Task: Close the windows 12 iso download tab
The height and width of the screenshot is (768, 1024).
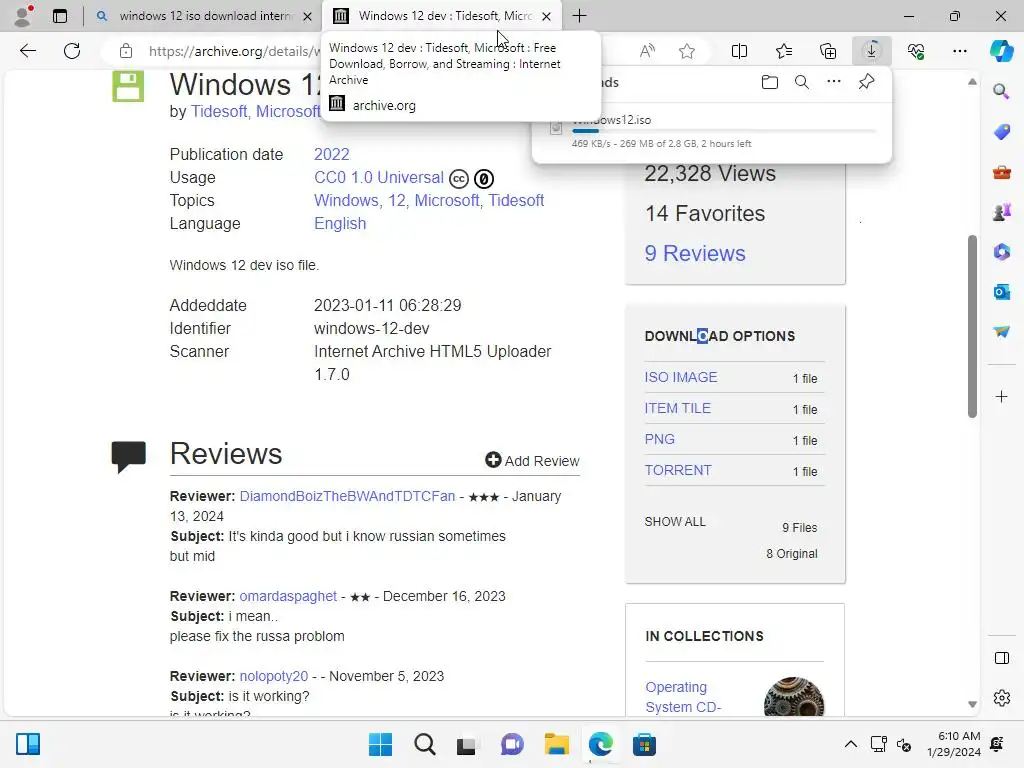Action: pos(307,16)
